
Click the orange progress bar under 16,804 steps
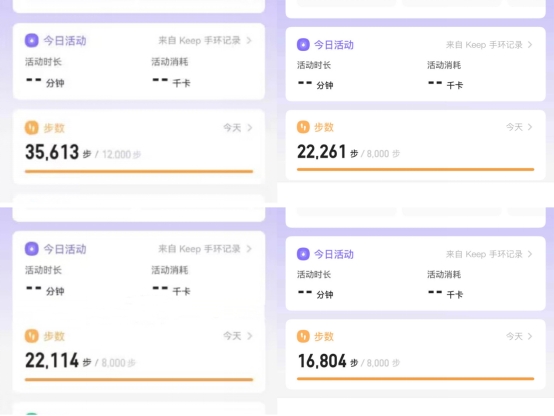tap(416, 379)
